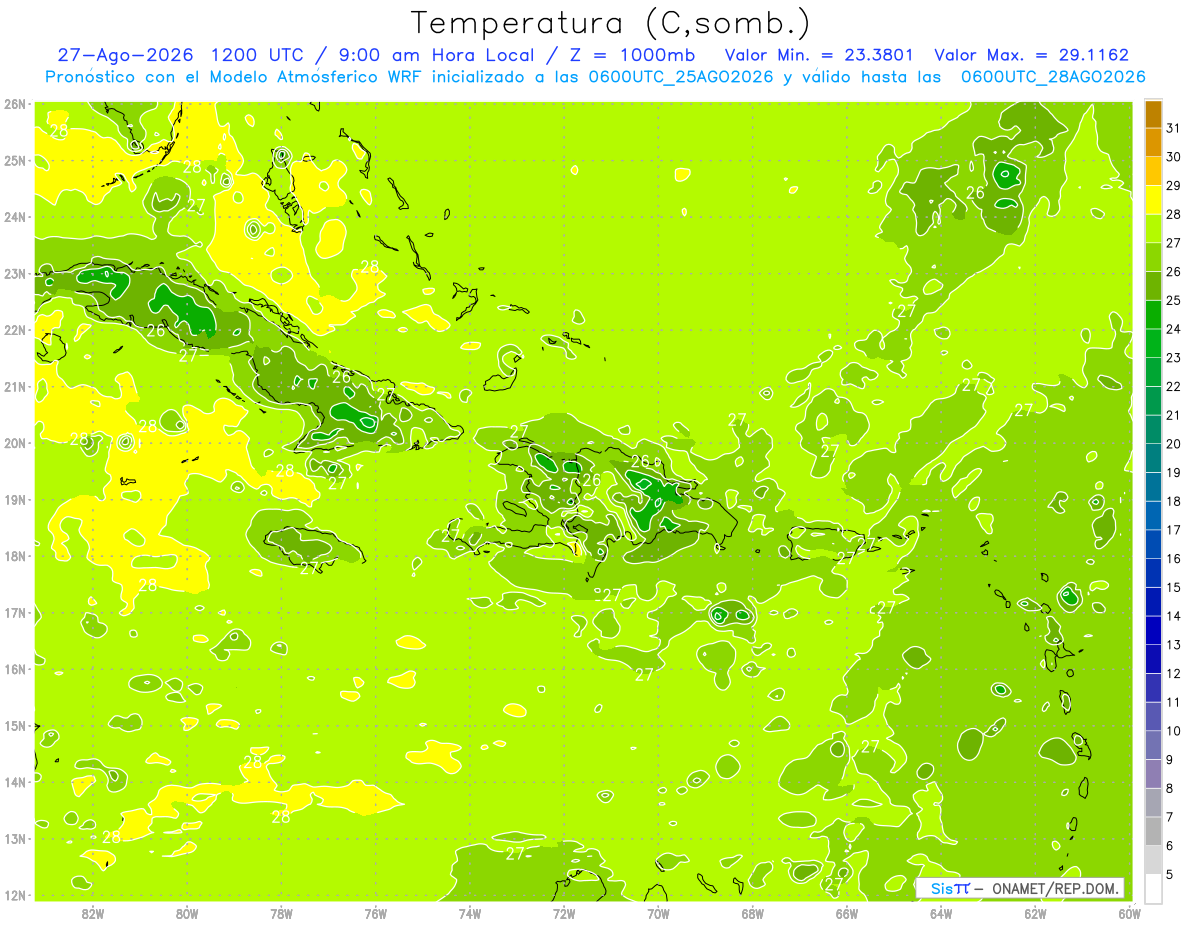The height and width of the screenshot is (927, 1200).
Task: Select the 62W longitude axis label
Action: click(1035, 913)
